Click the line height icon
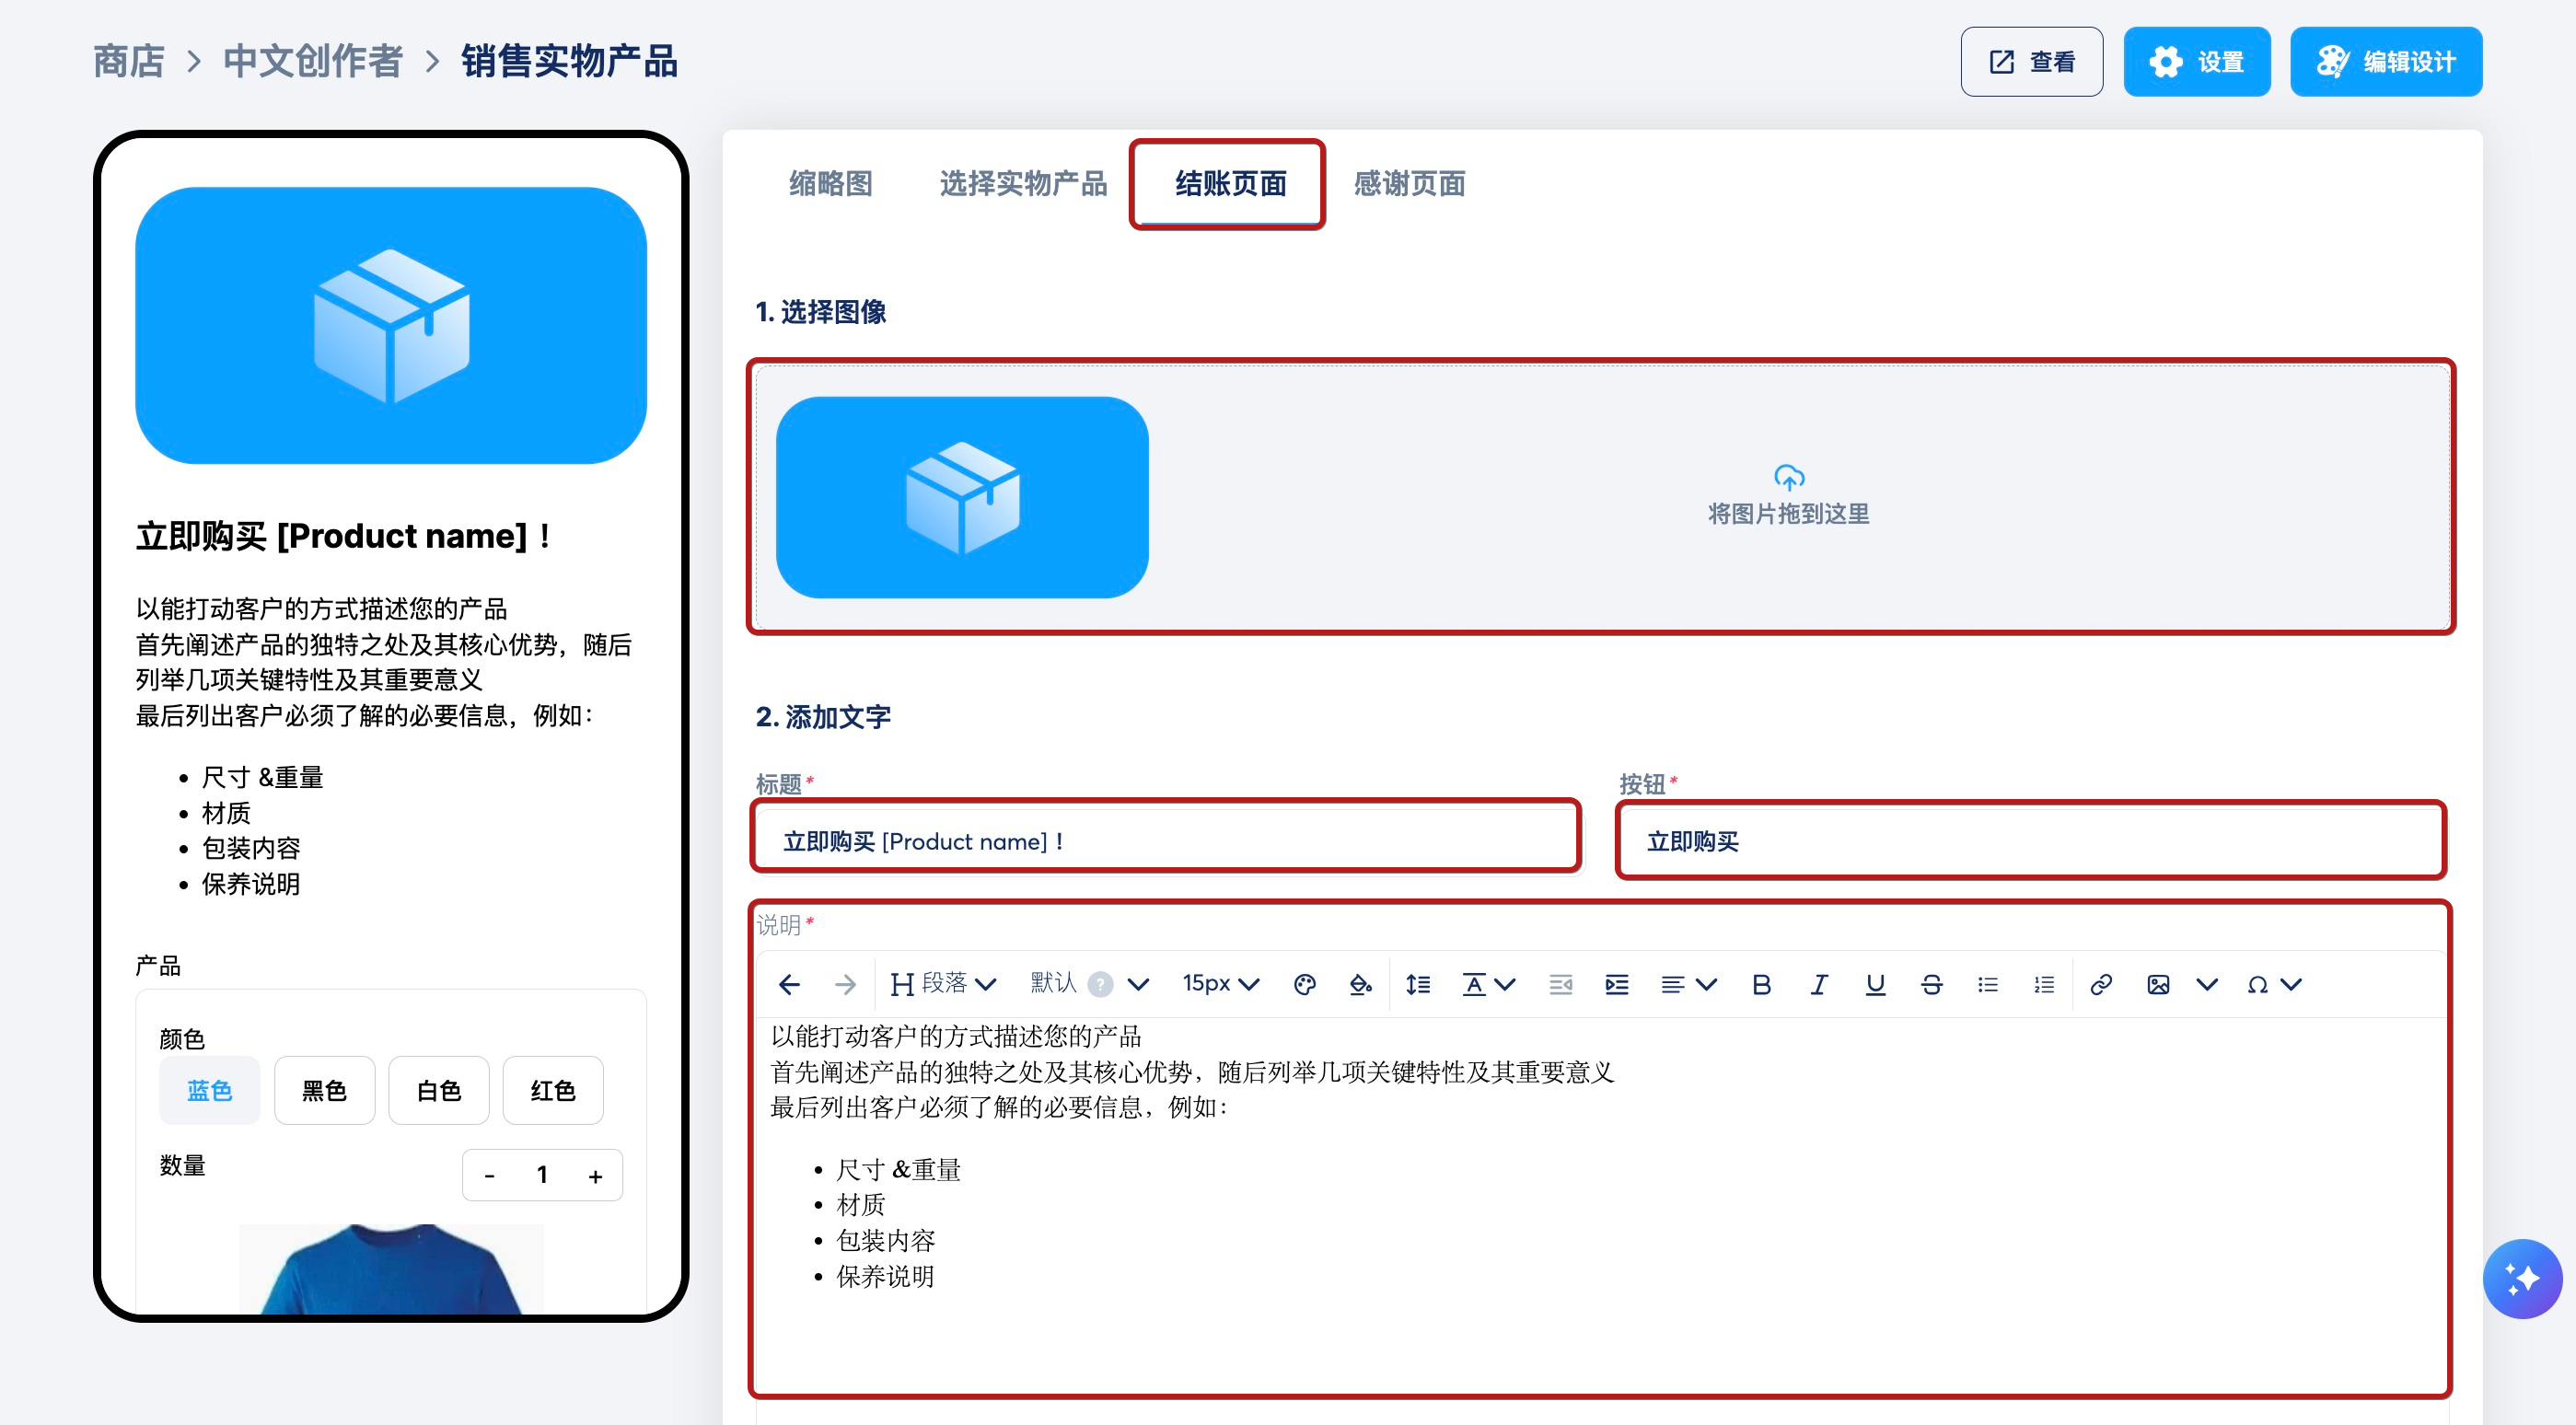Viewport: 2576px width, 1425px height. pyautogui.click(x=1417, y=985)
